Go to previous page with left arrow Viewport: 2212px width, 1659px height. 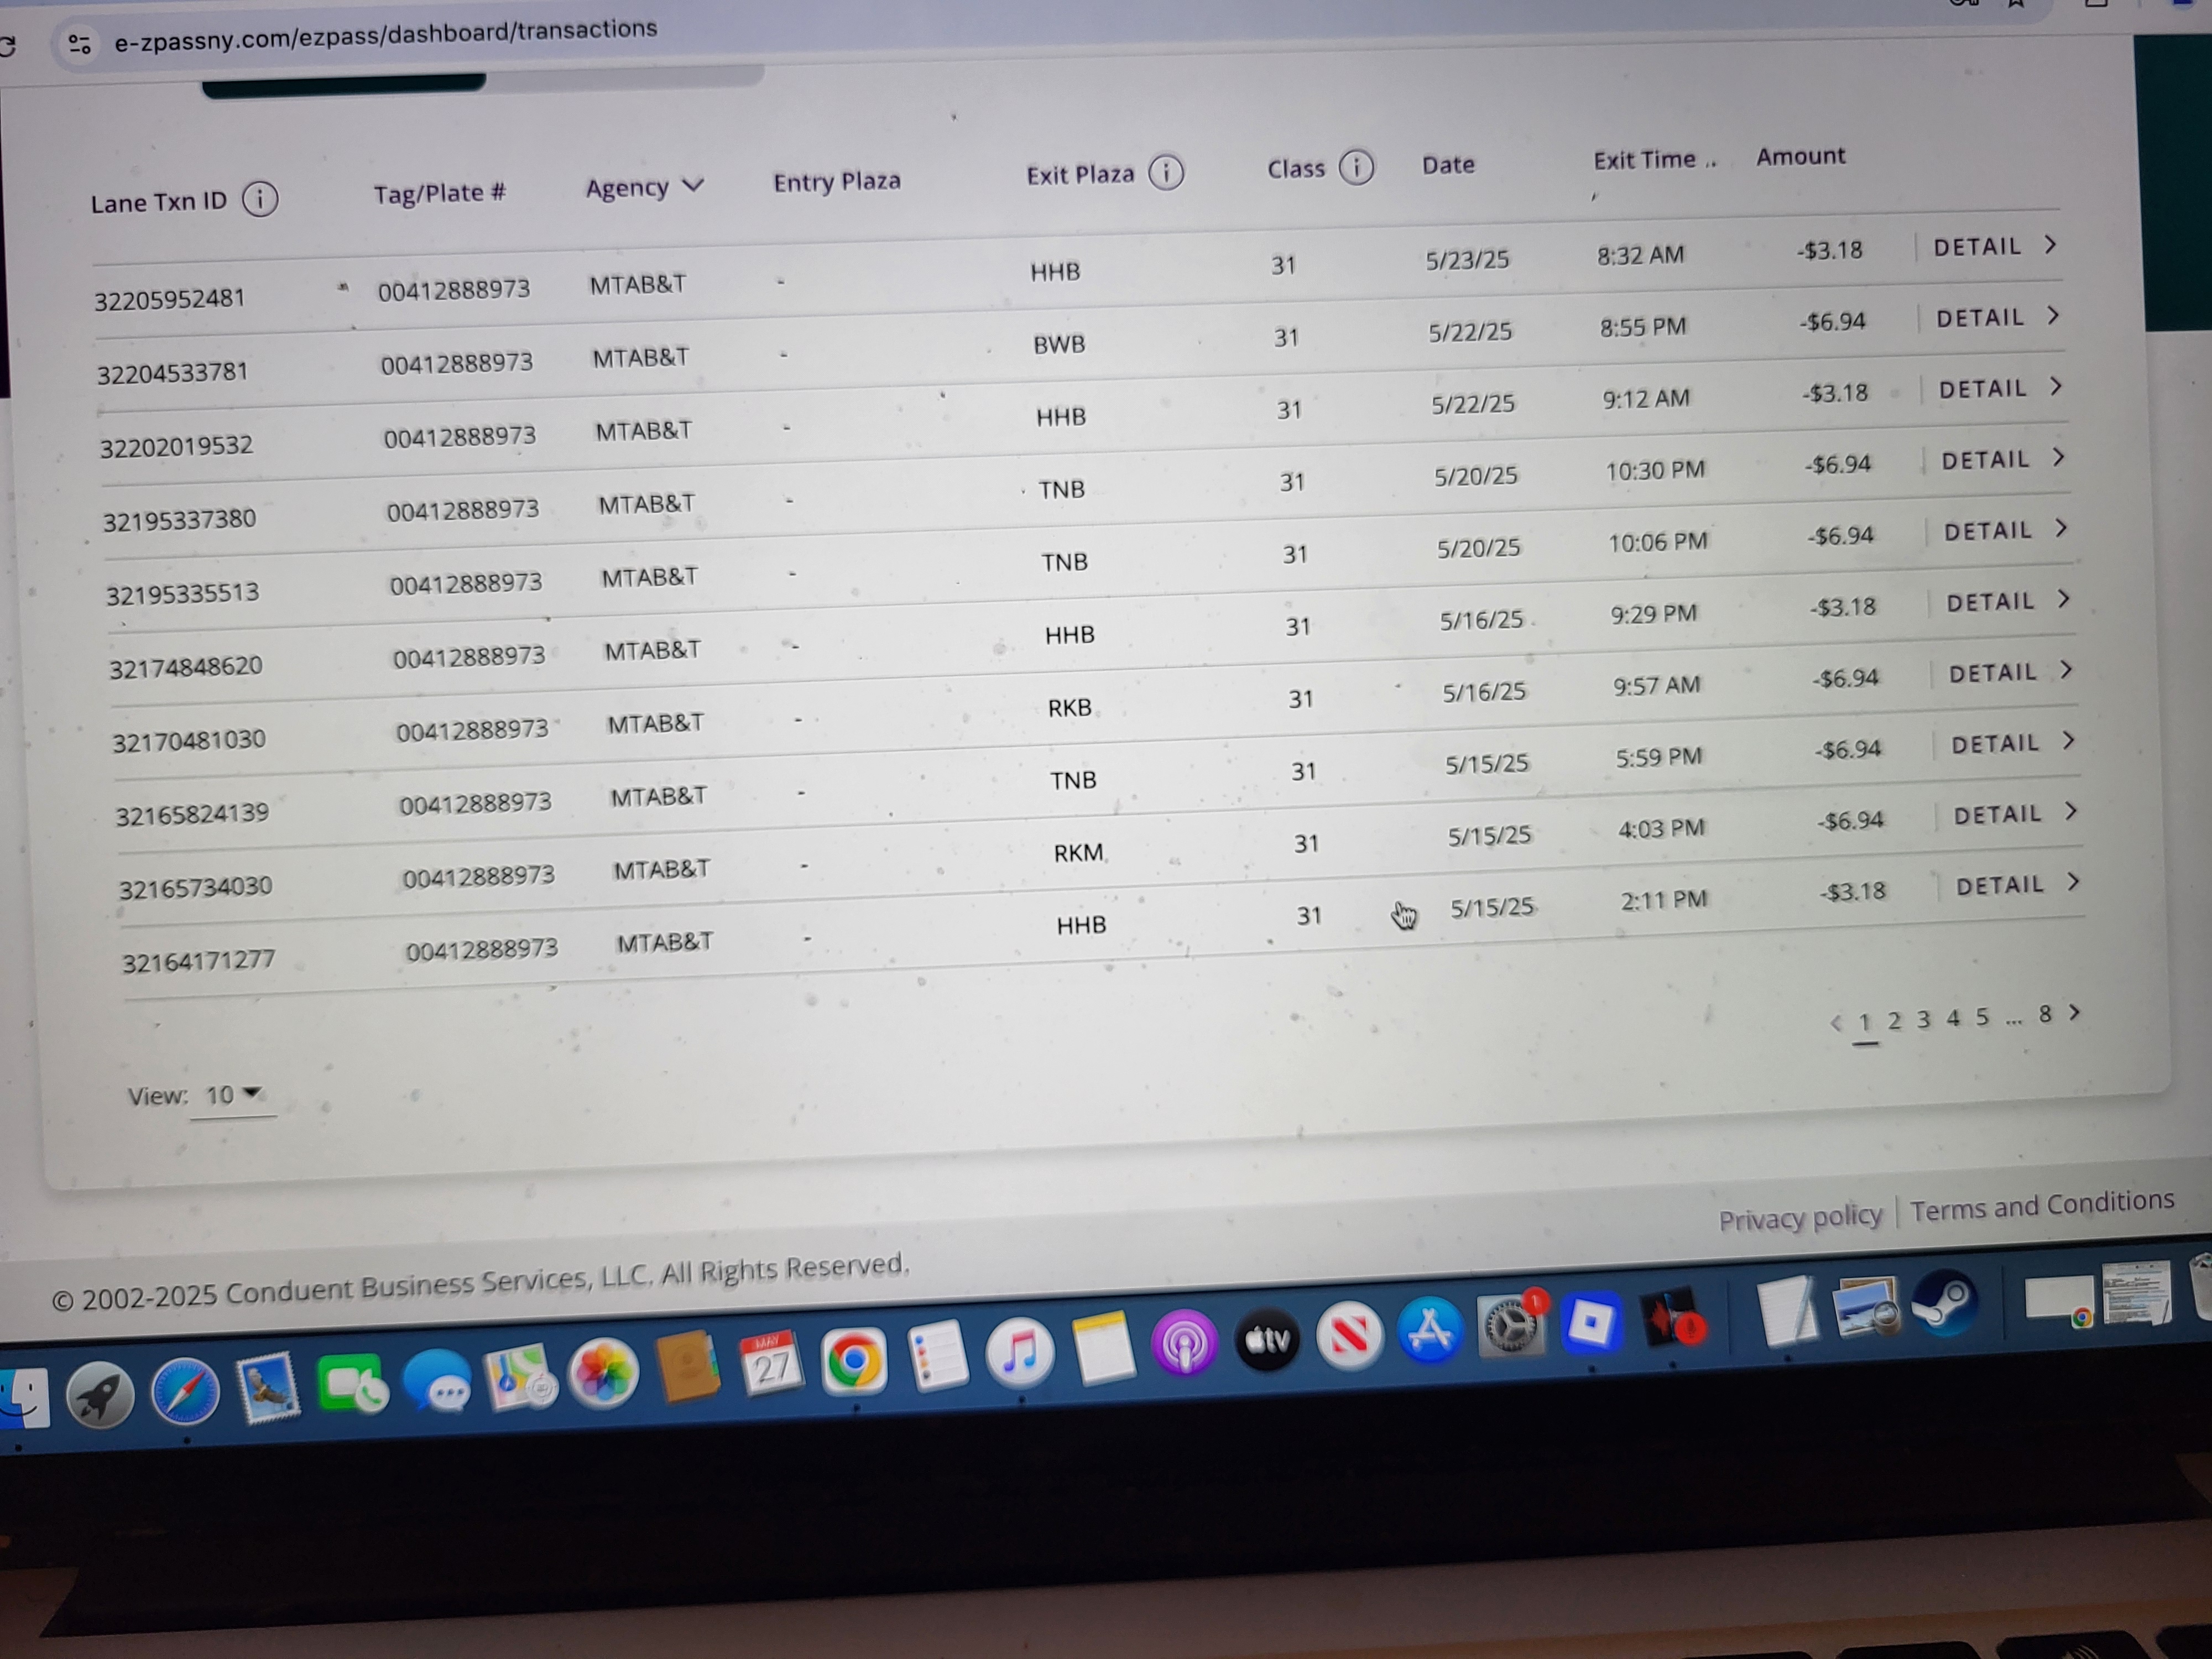[x=1836, y=1022]
